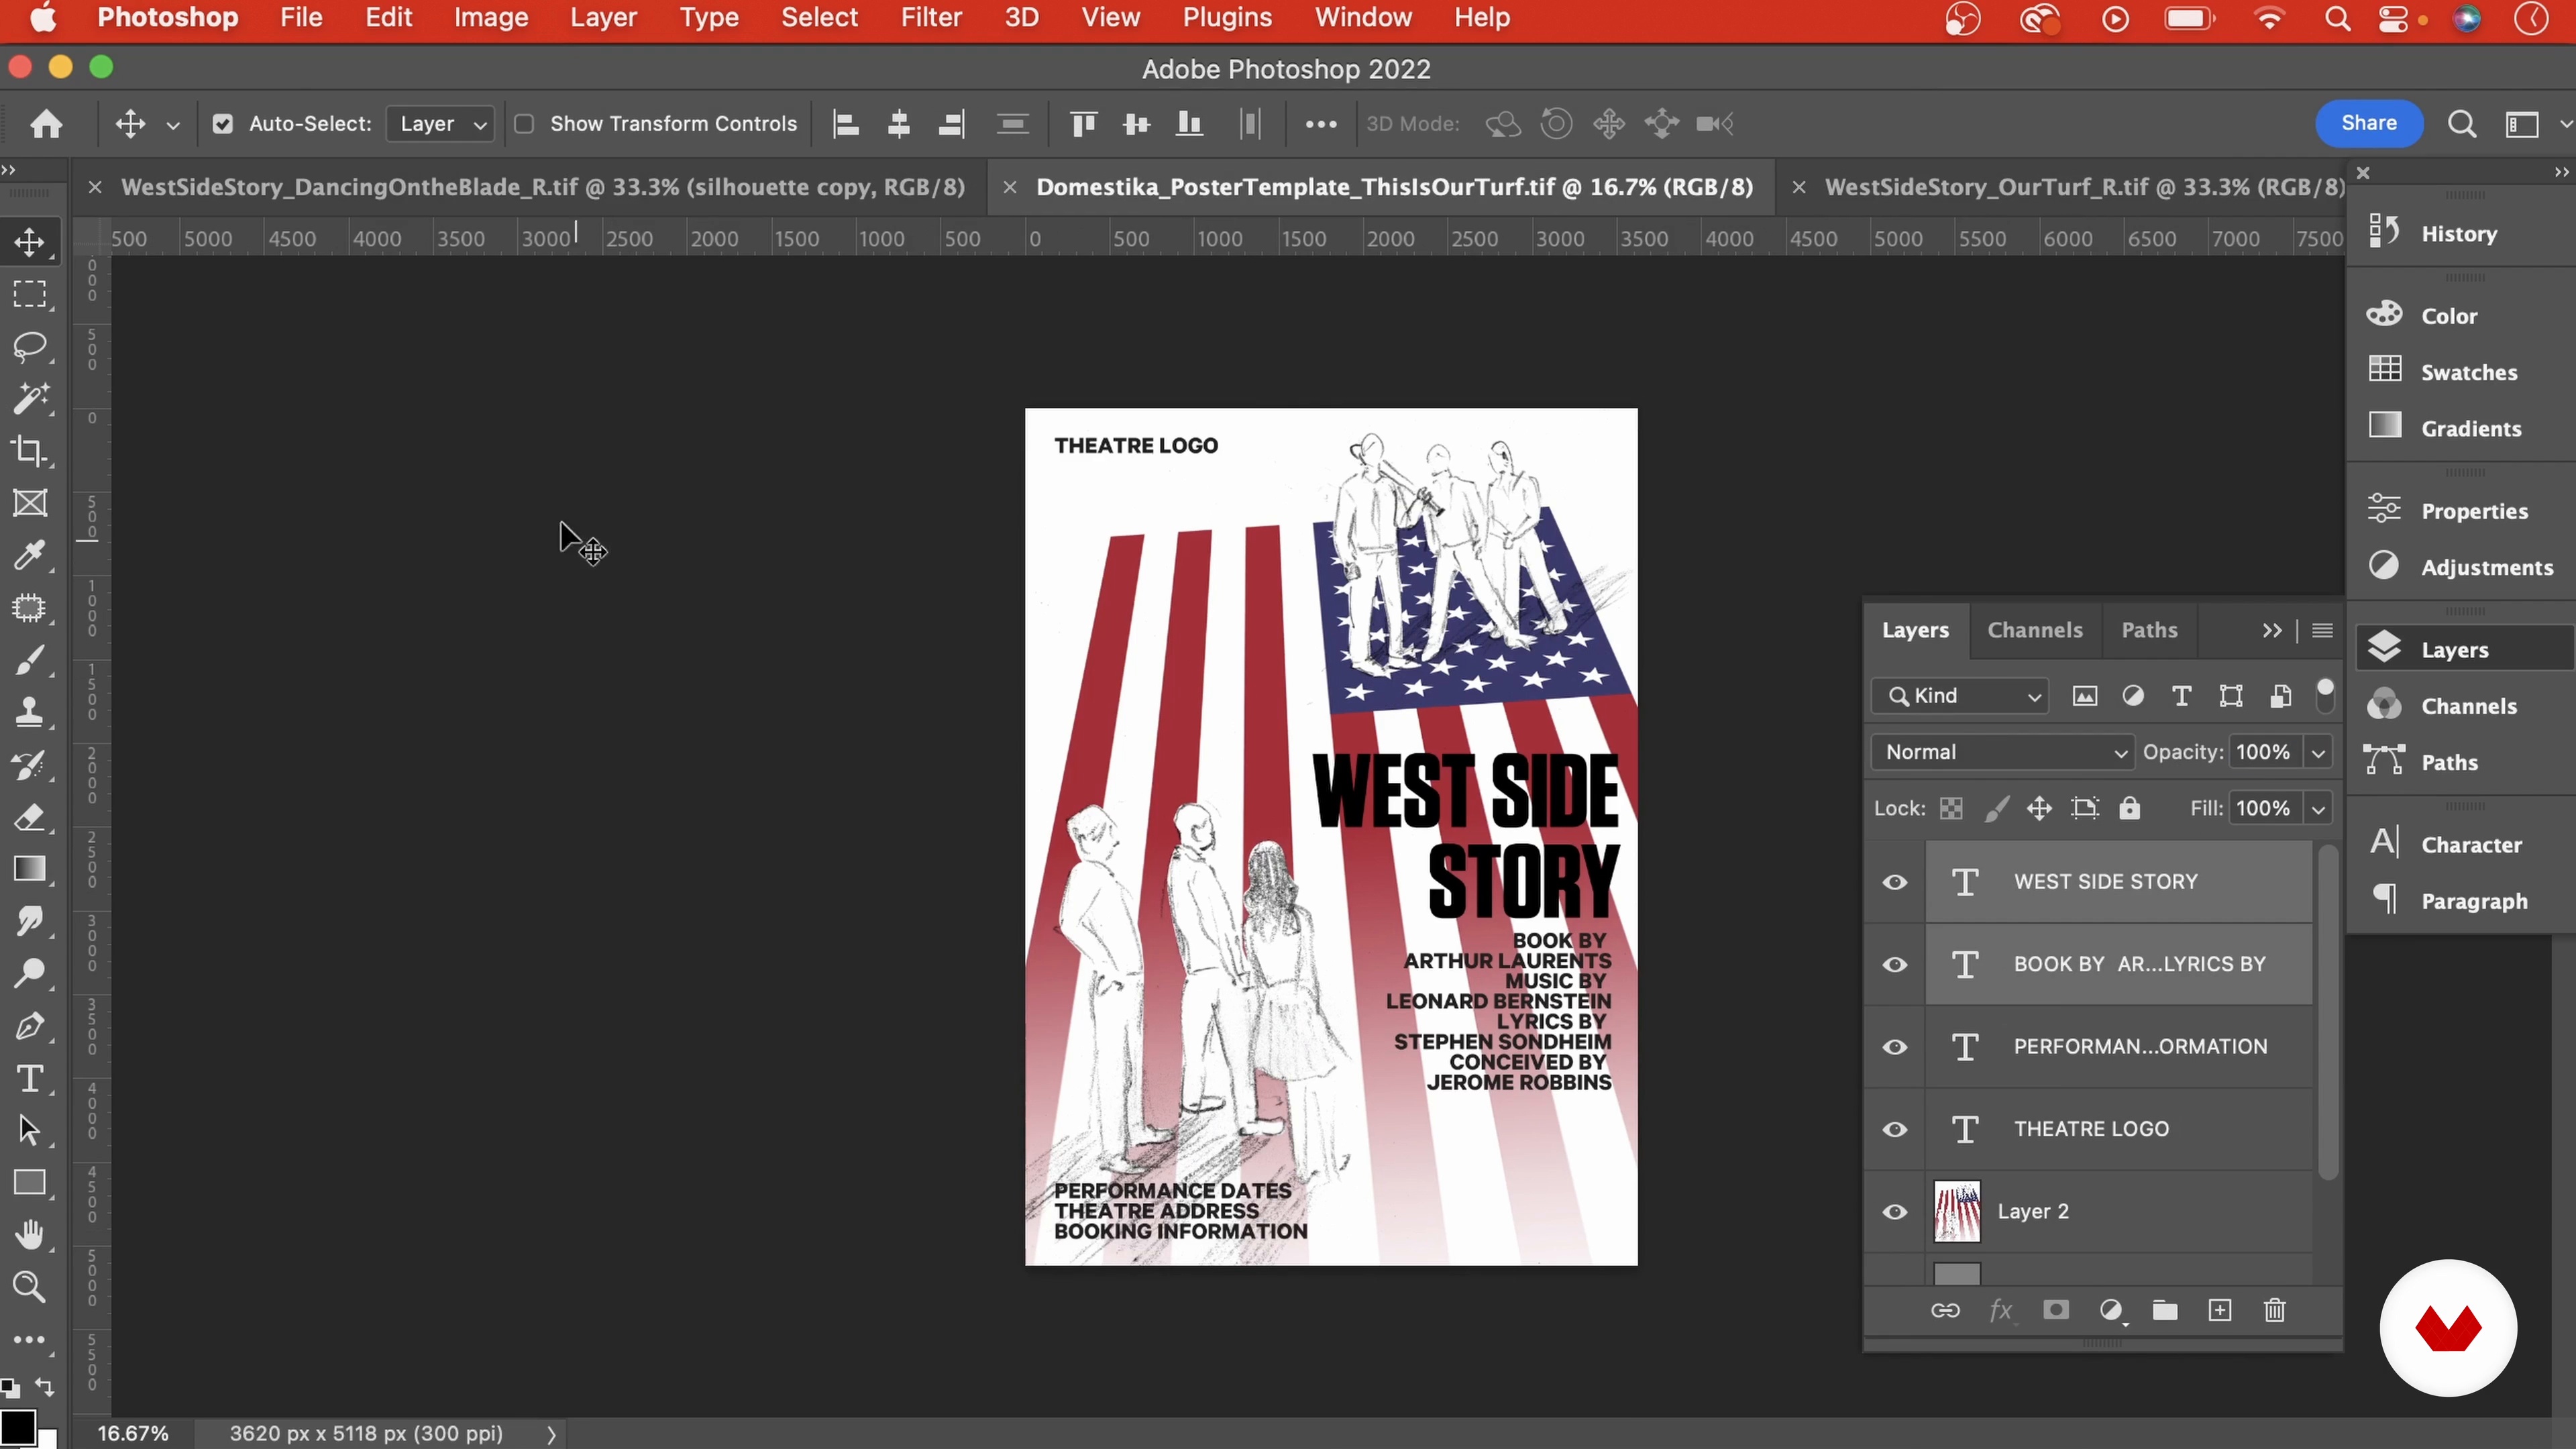Screen dimensions: 2576x1449
Task: Select the Rectangular Marquee tool
Action: coord(29,294)
